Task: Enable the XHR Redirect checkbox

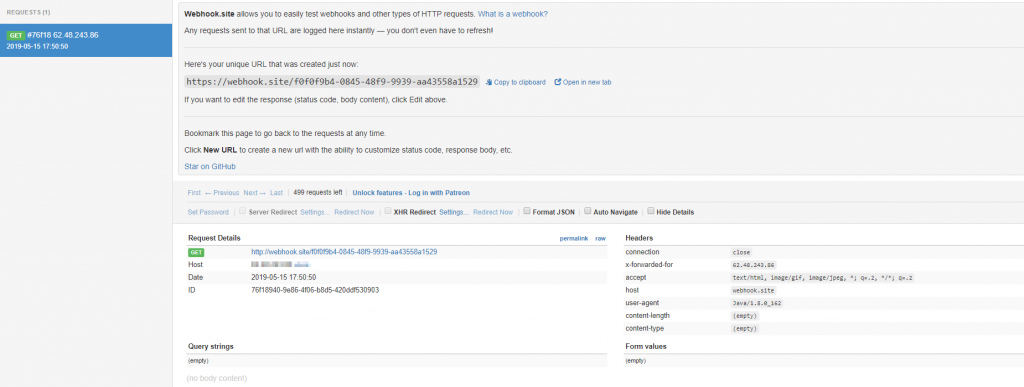Action: pos(388,211)
